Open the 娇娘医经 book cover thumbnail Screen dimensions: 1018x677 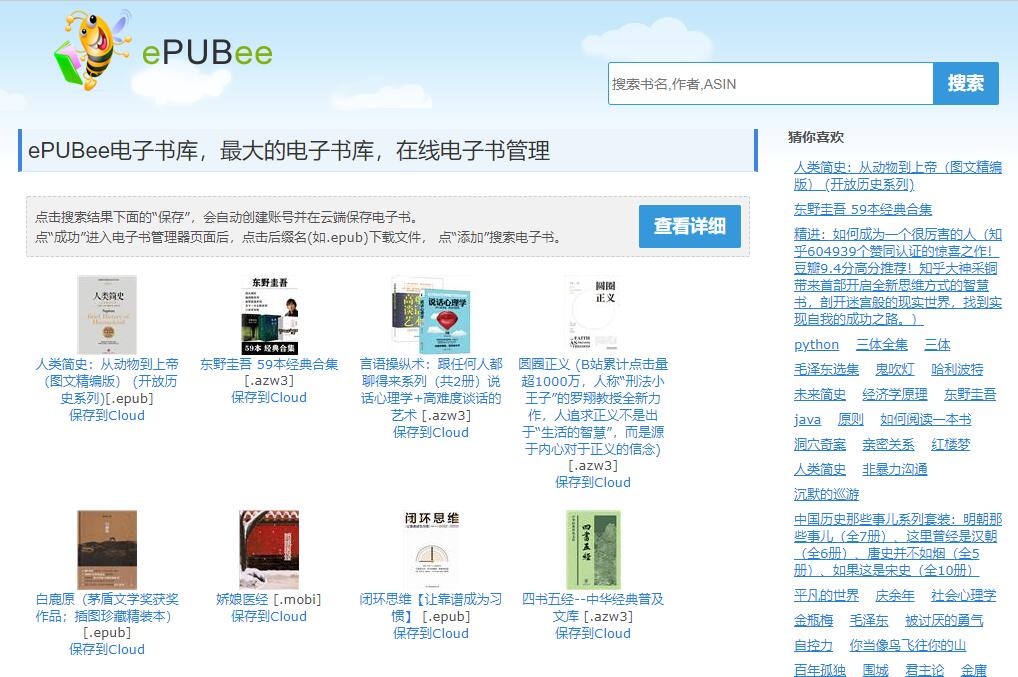click(x=269, y=550)
